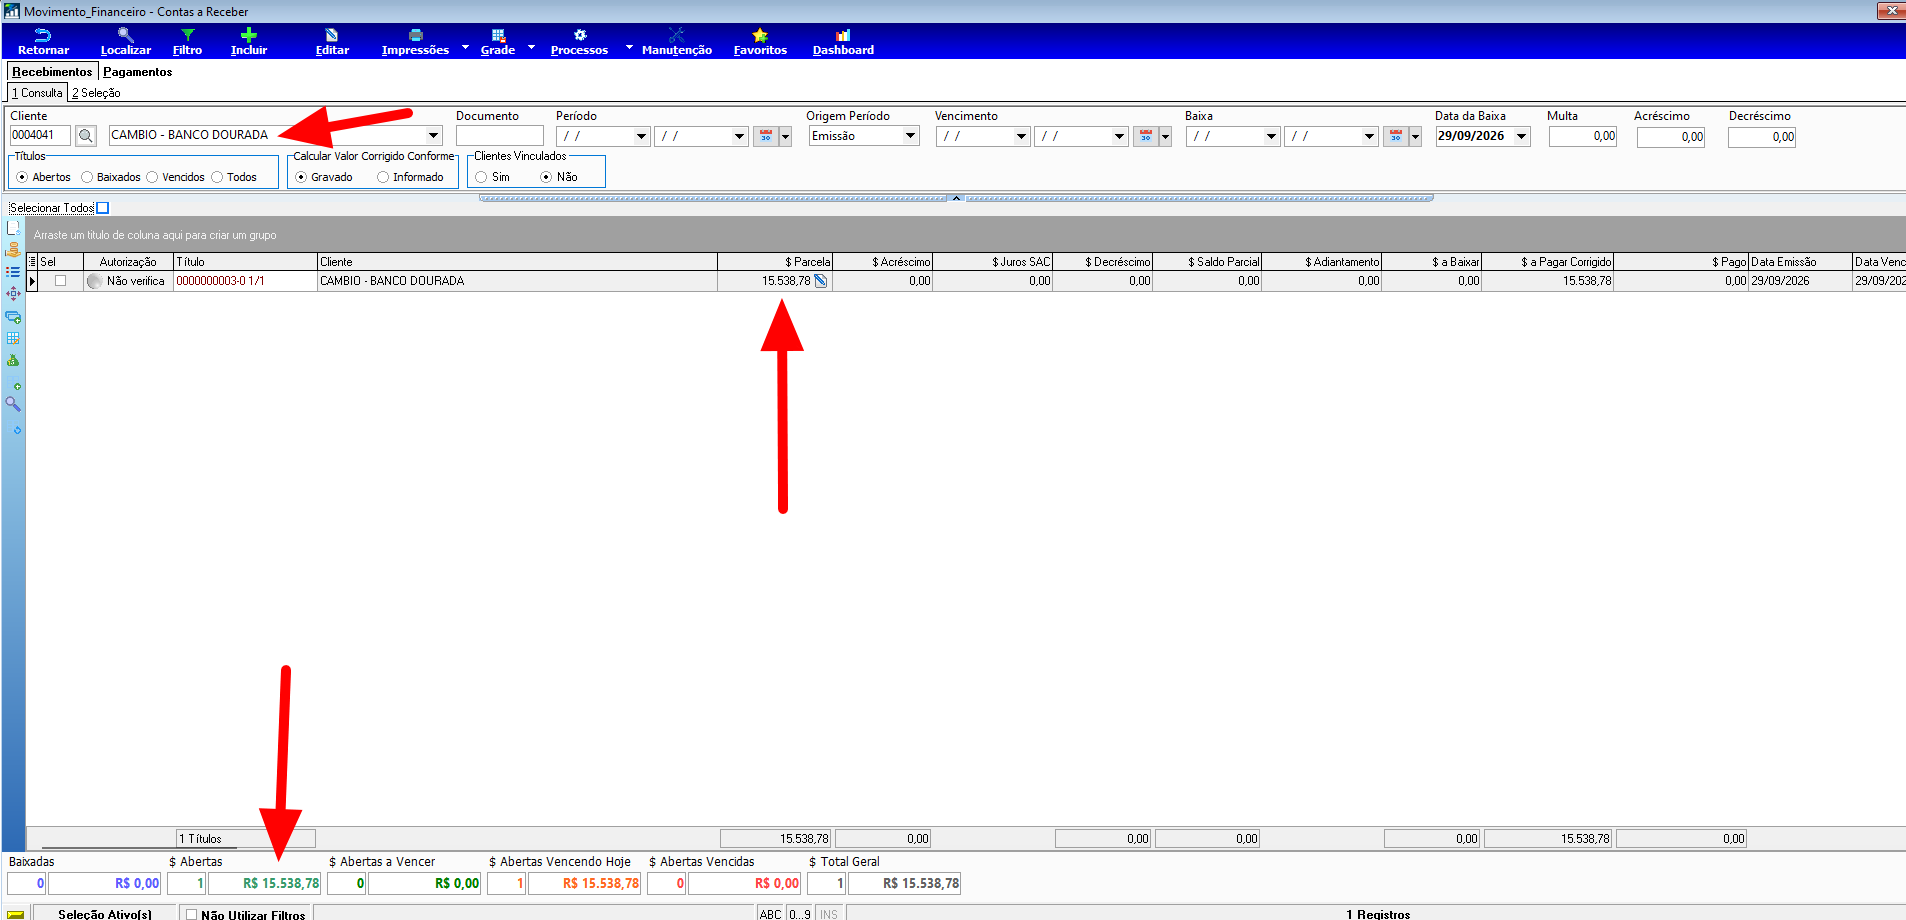Image resolution: width=1906 pixels, height=920 pixels.
Task: Click magnifier lookup button beside client code
Action: tap(86, 136)
